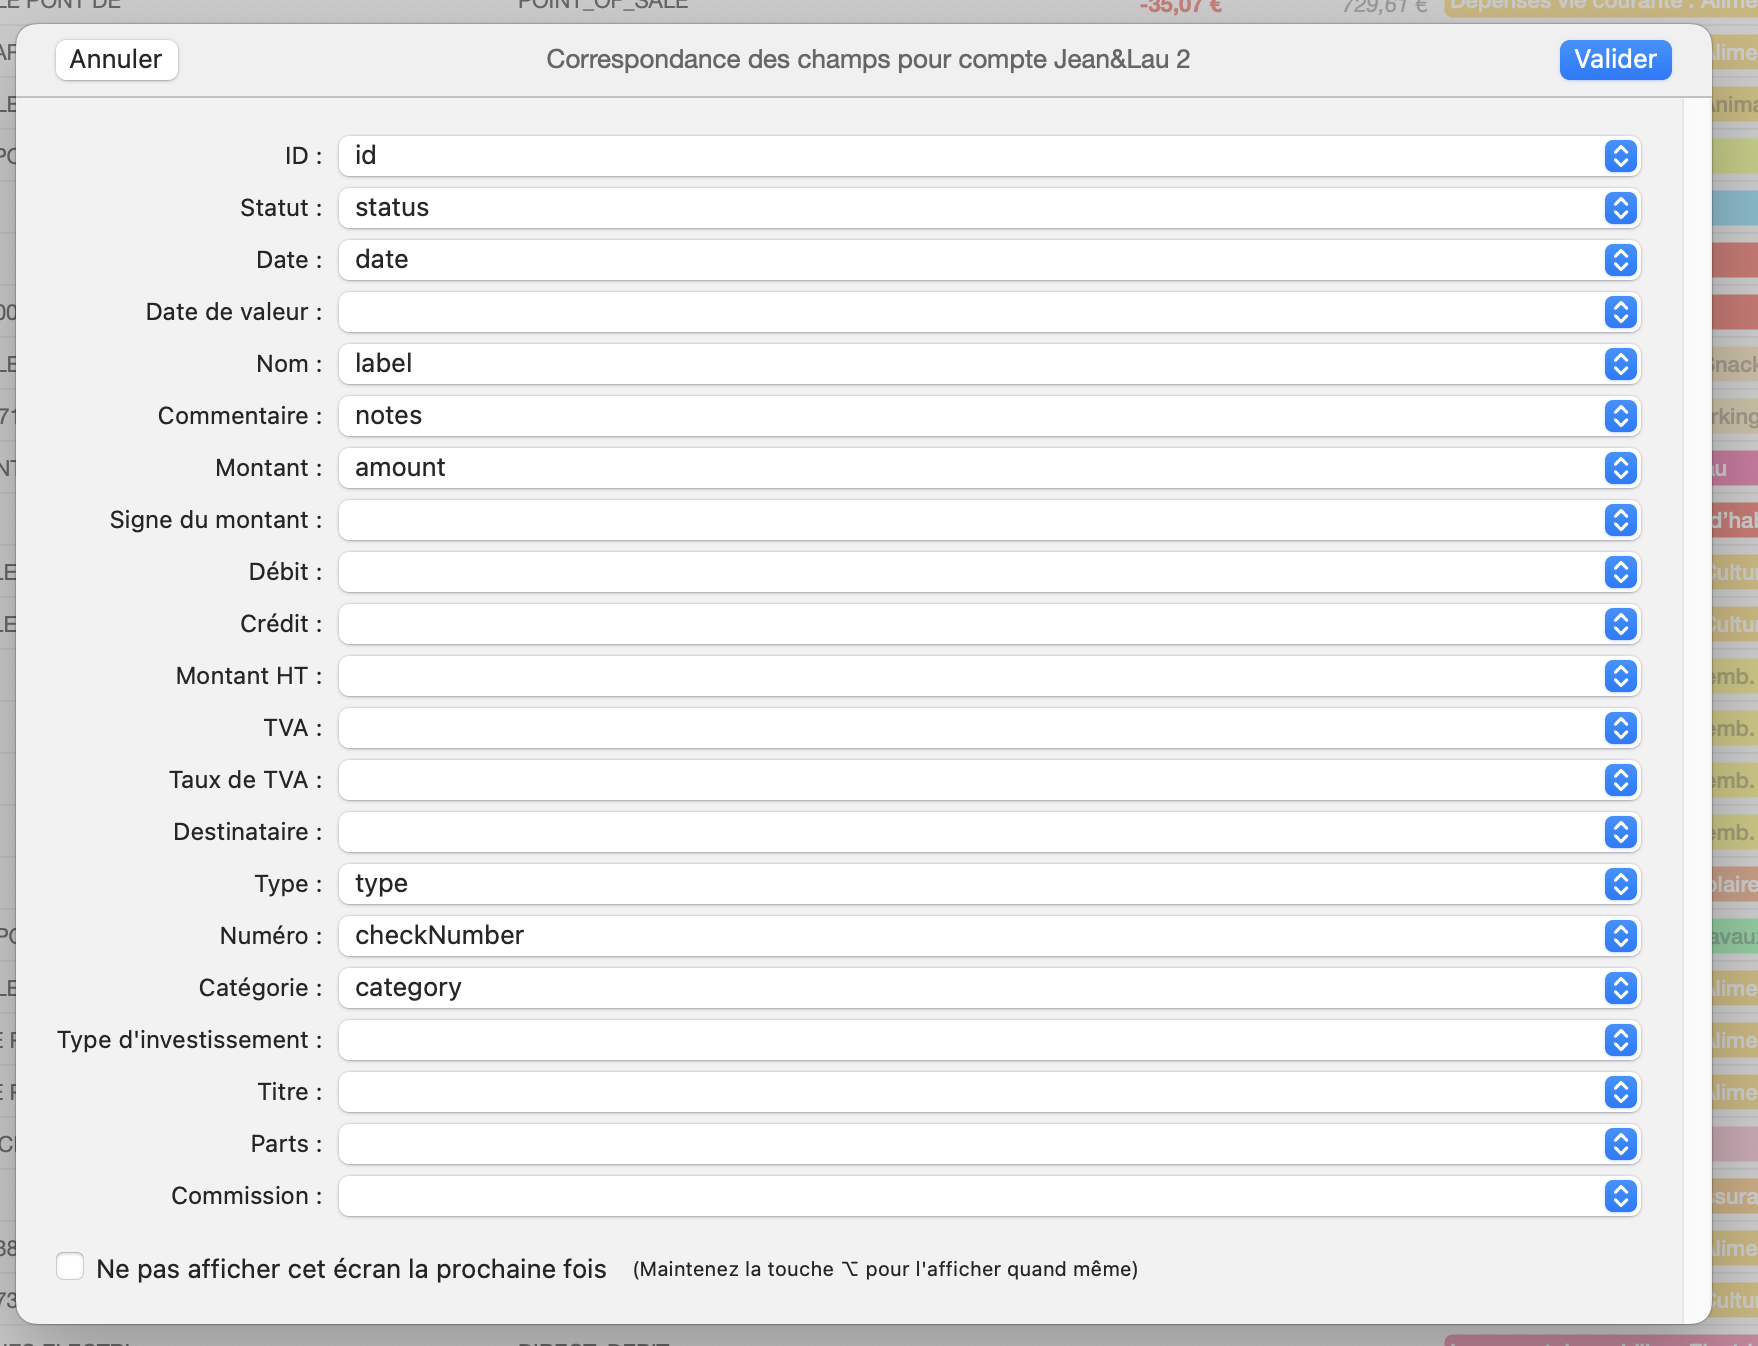Click the Montant field chevron icon
This screenshot has height=1346, width=1758.
(1620, 468)
